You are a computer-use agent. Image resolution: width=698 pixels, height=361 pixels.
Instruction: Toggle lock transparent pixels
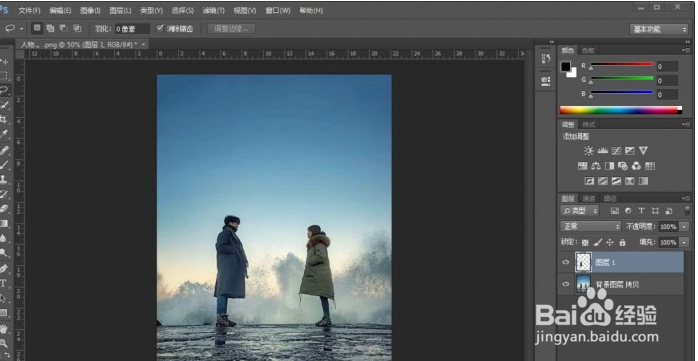tap(585, 243)
